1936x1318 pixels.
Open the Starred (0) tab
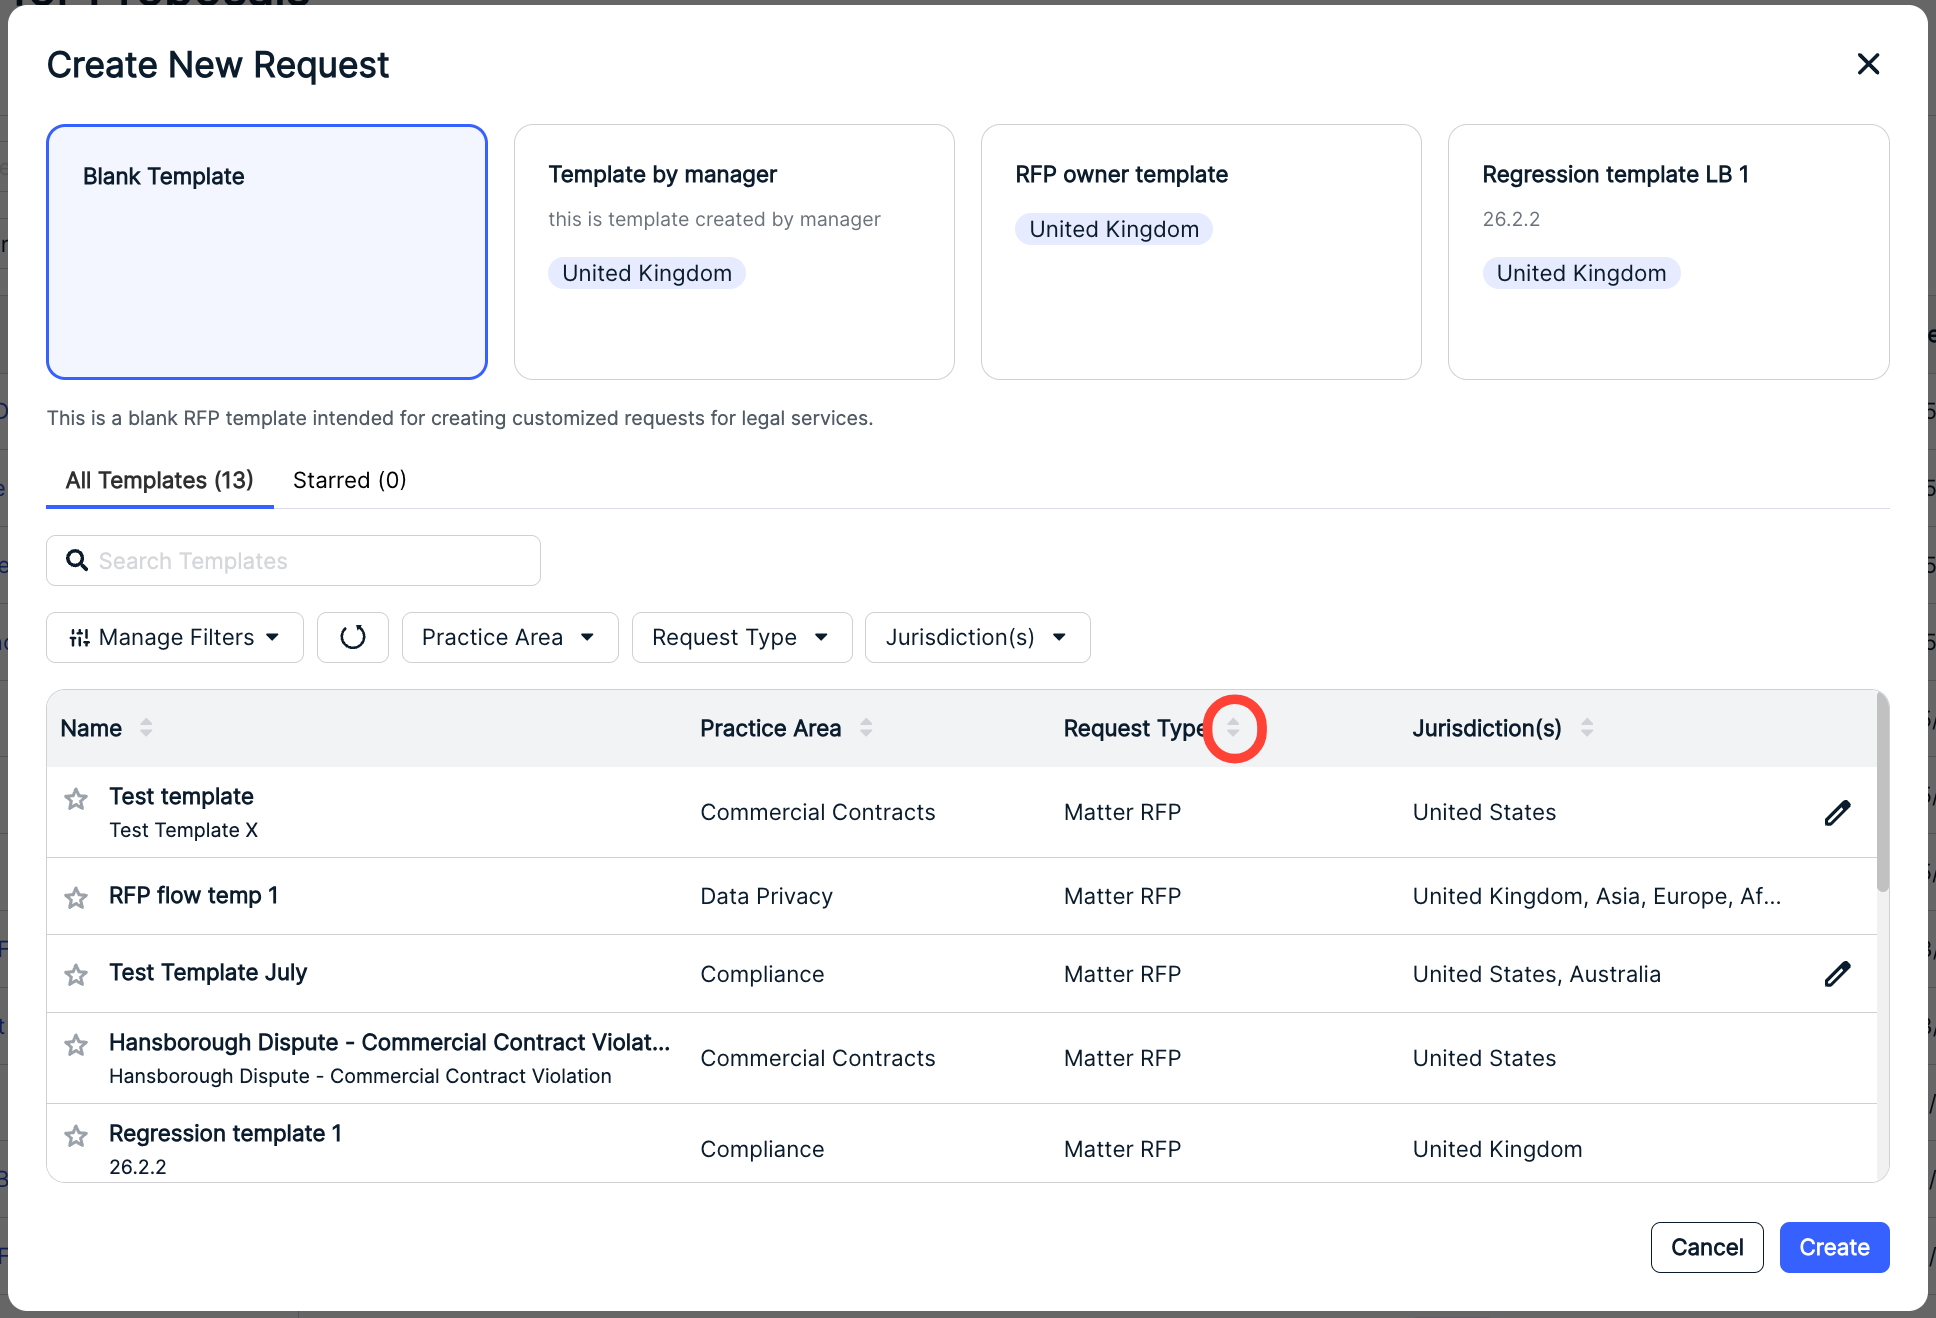pyautogui.click(x=350, y=480)
